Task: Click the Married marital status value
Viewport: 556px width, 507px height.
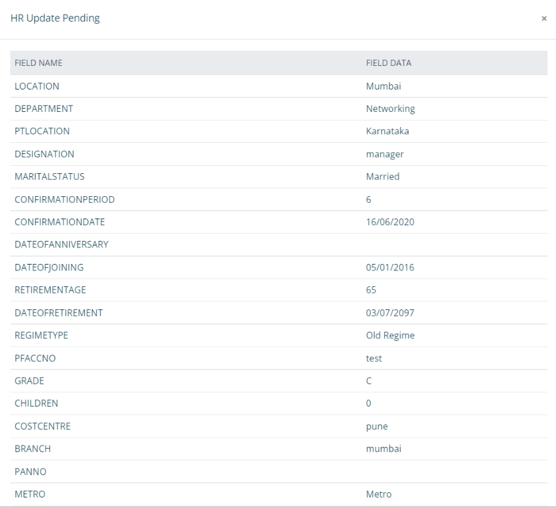Action: click(383, 177)
